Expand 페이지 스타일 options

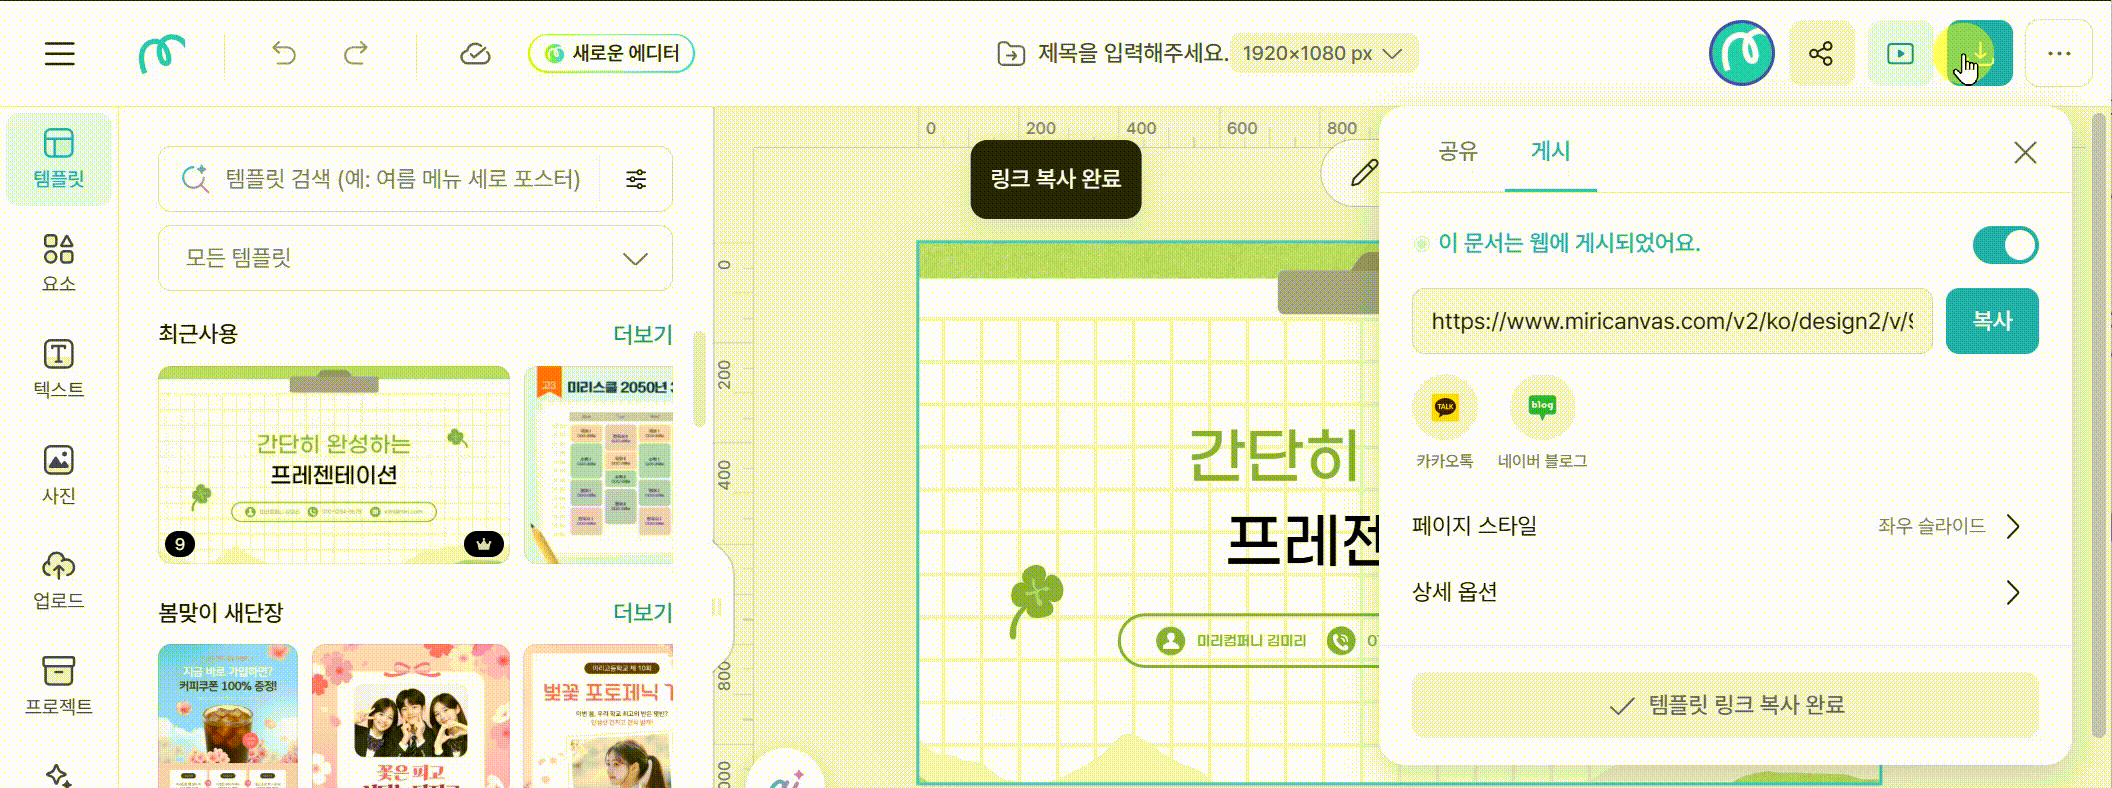pos(1717,526)
